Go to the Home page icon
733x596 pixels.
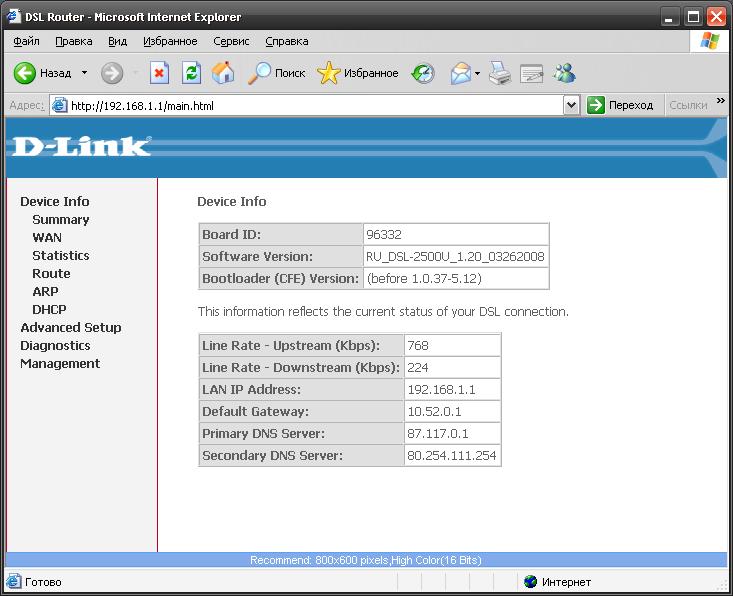[x=223, y=73]
